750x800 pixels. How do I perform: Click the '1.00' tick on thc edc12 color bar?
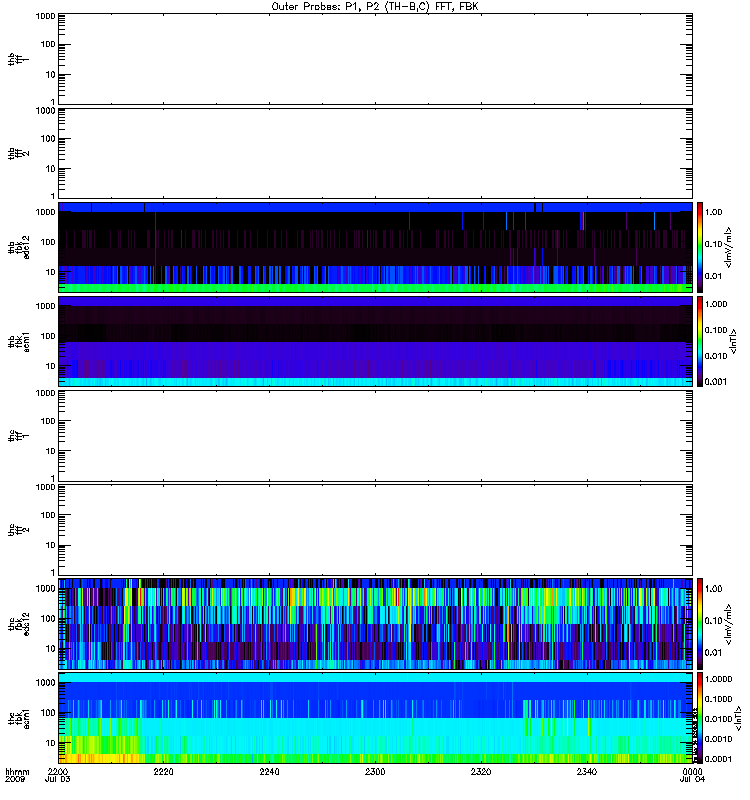[713, 589]
